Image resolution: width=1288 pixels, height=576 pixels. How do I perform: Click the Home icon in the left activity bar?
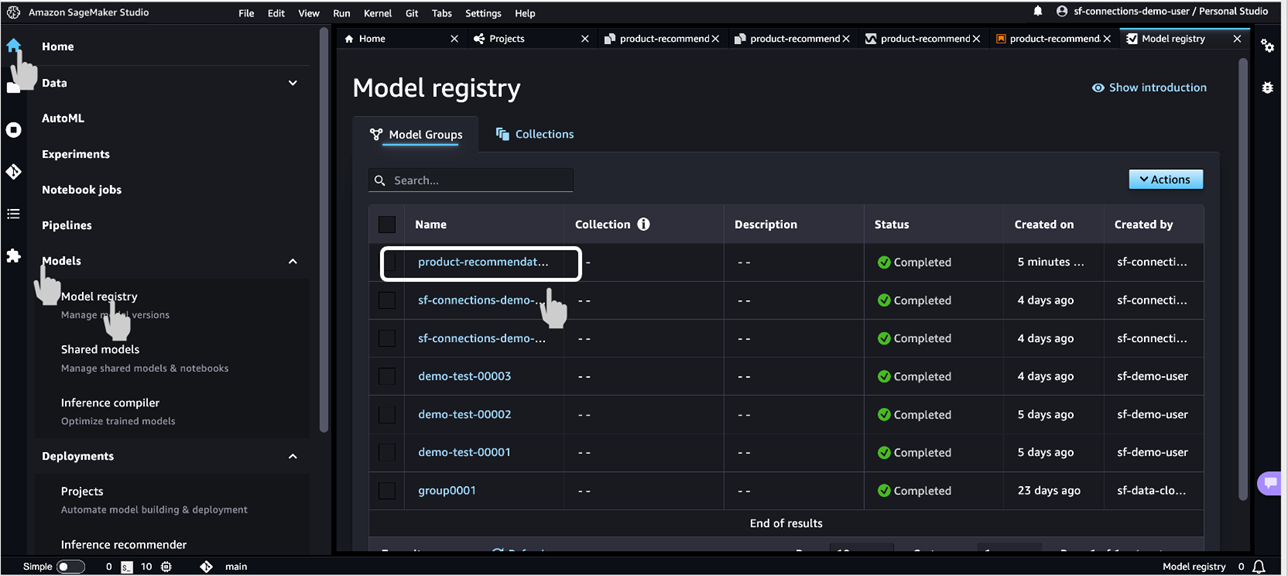pos(13,46)
